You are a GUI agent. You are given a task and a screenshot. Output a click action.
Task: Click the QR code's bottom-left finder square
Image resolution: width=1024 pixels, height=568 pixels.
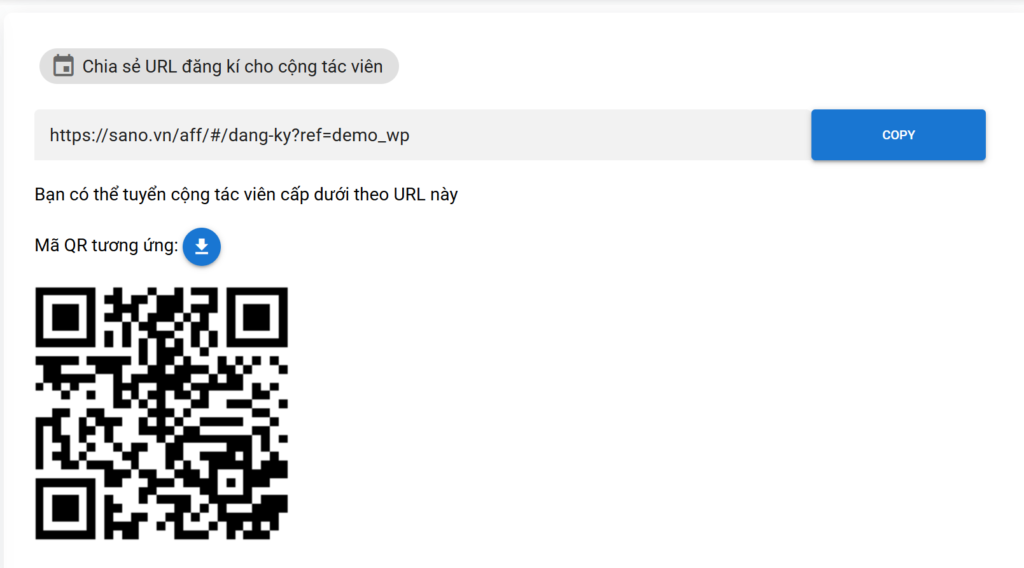(65, 509)
